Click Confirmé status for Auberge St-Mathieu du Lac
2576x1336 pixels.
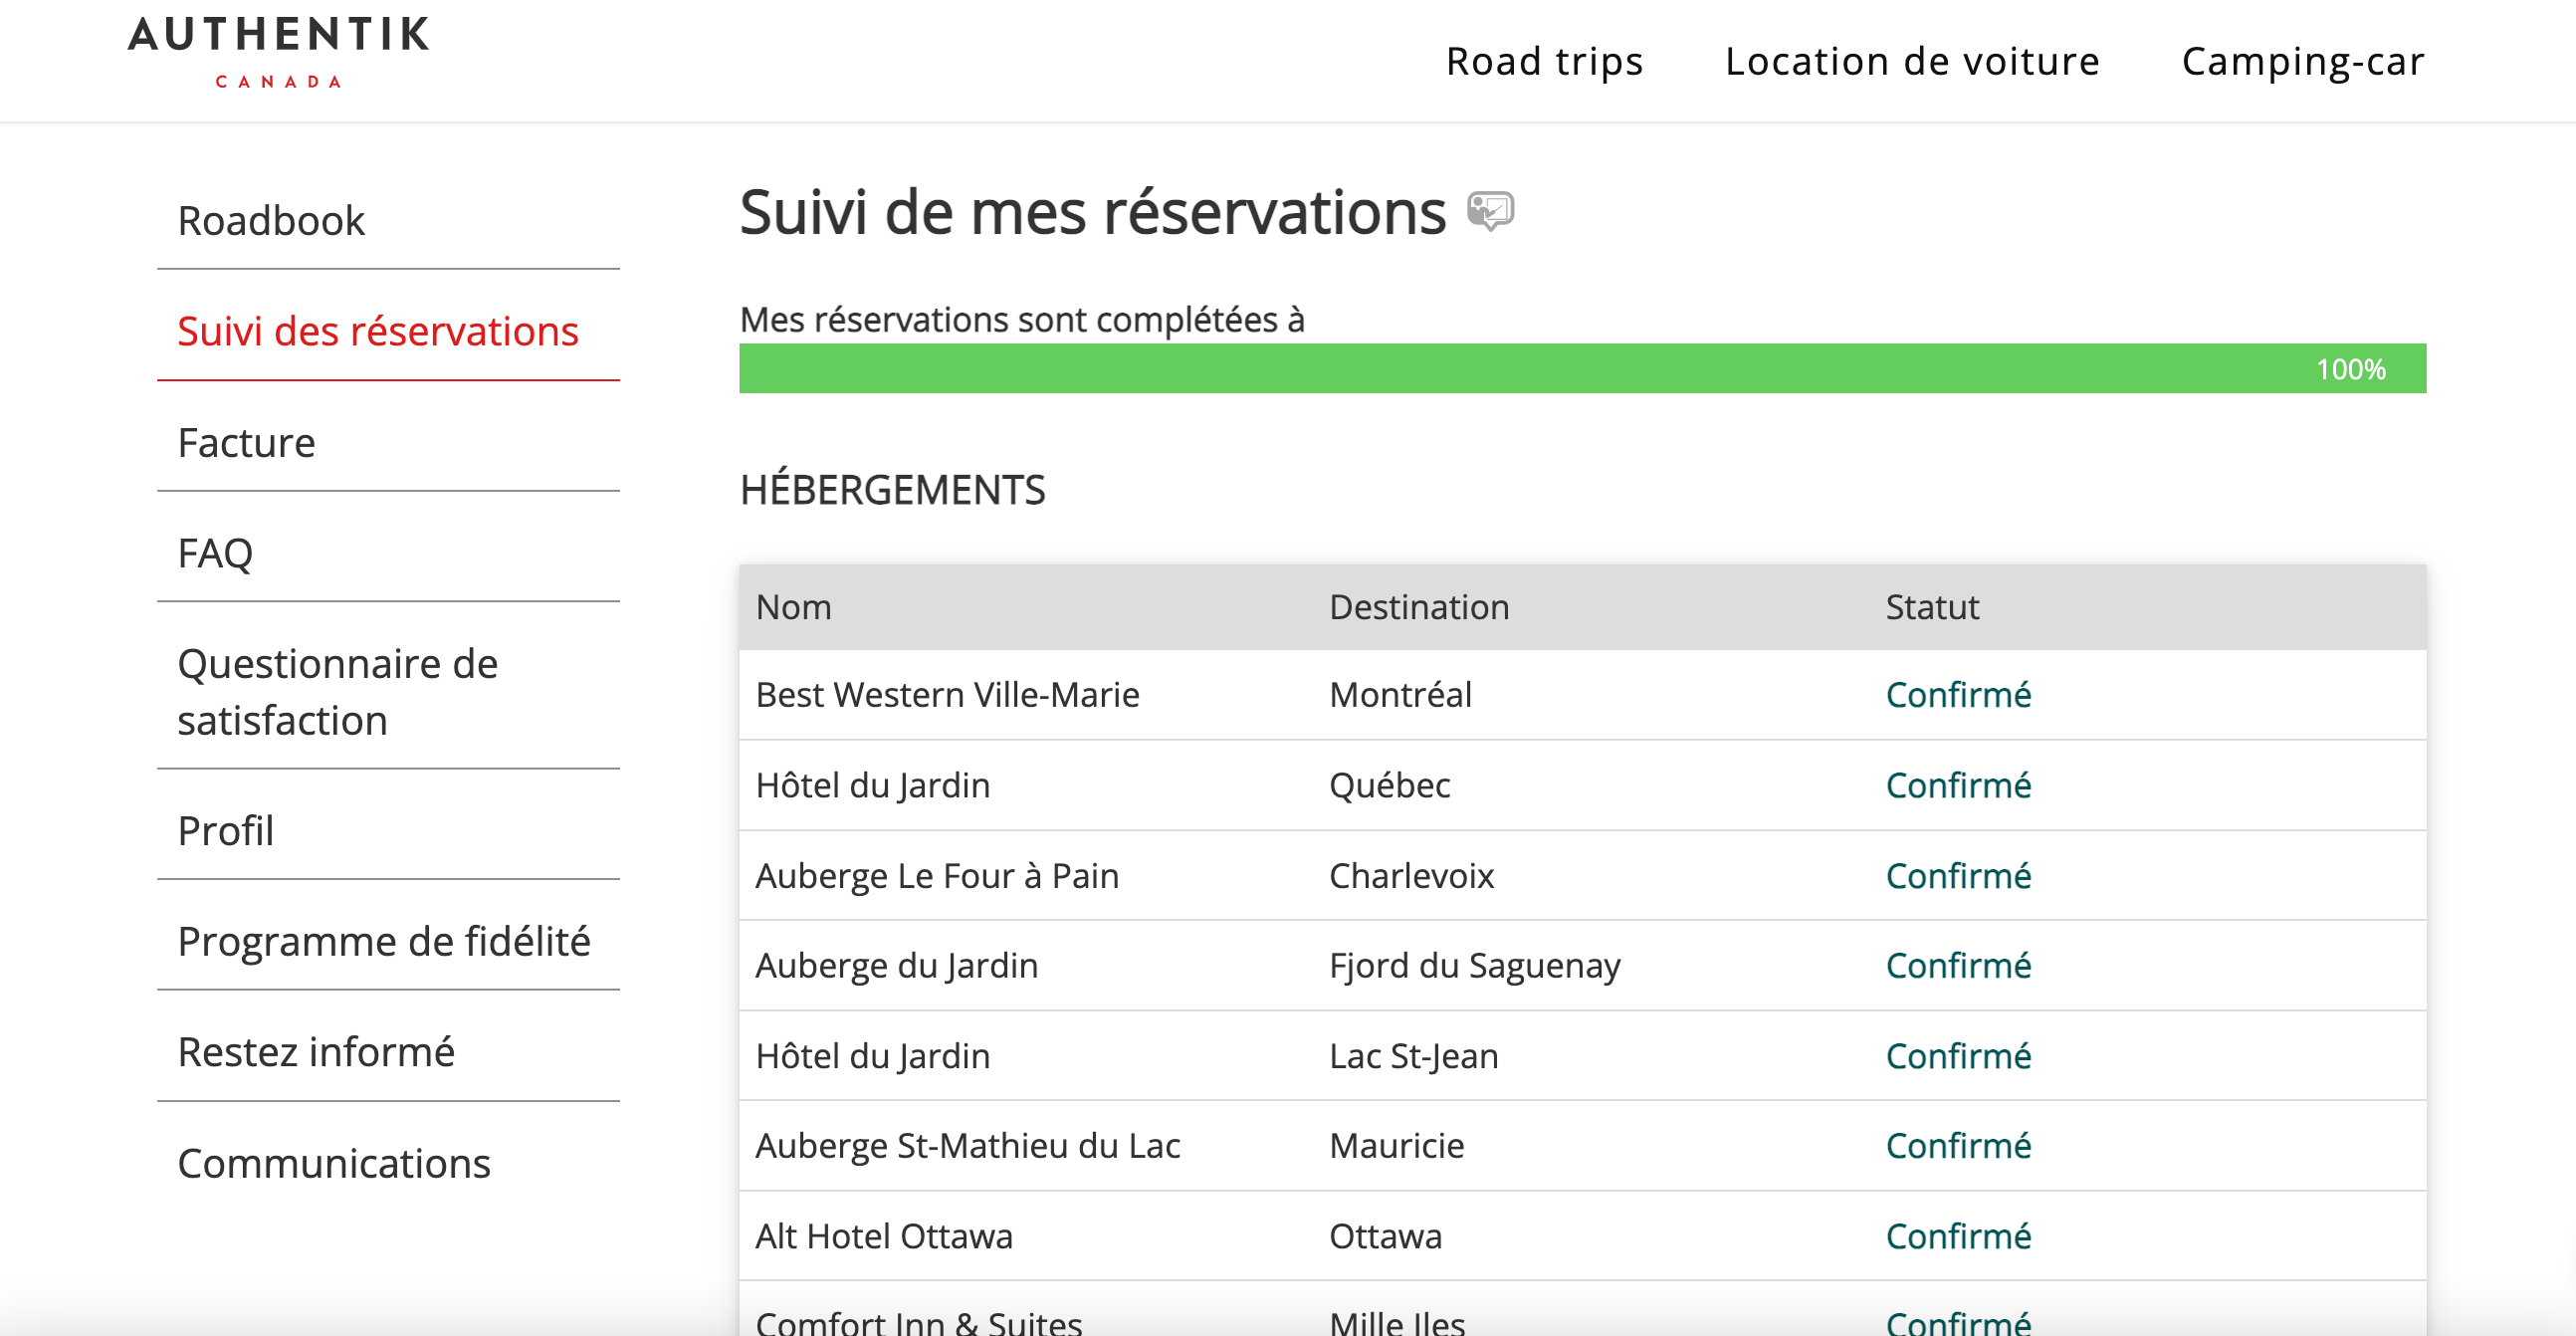point(1958,1146)
